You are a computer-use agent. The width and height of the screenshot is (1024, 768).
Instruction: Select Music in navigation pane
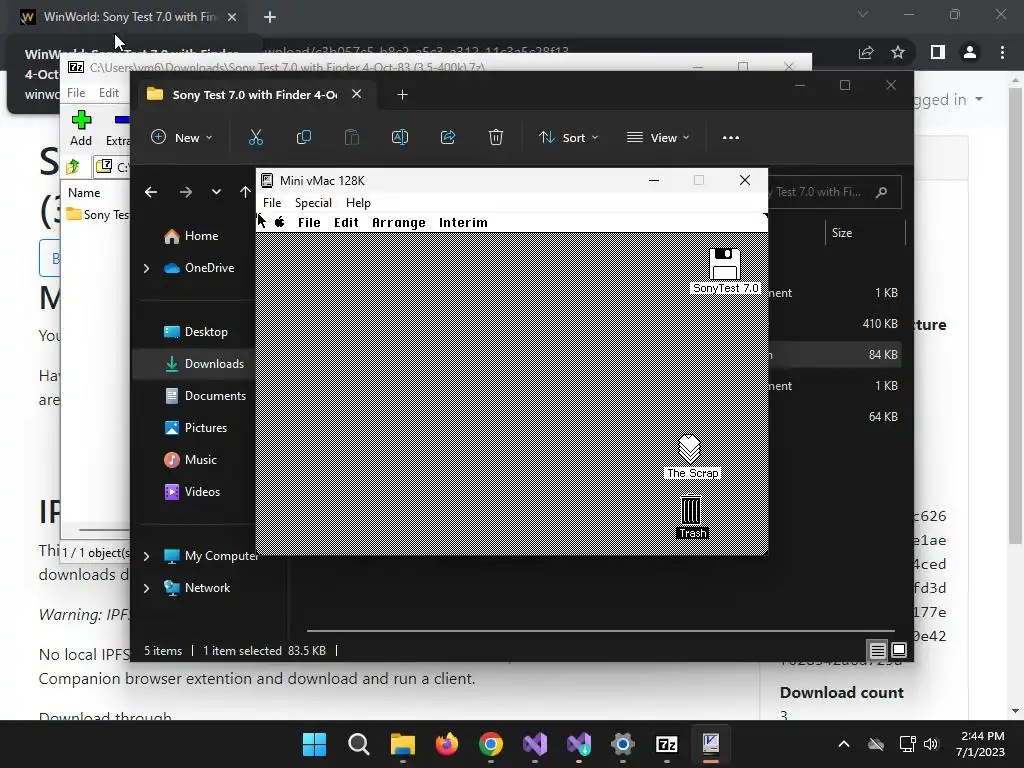190,460
